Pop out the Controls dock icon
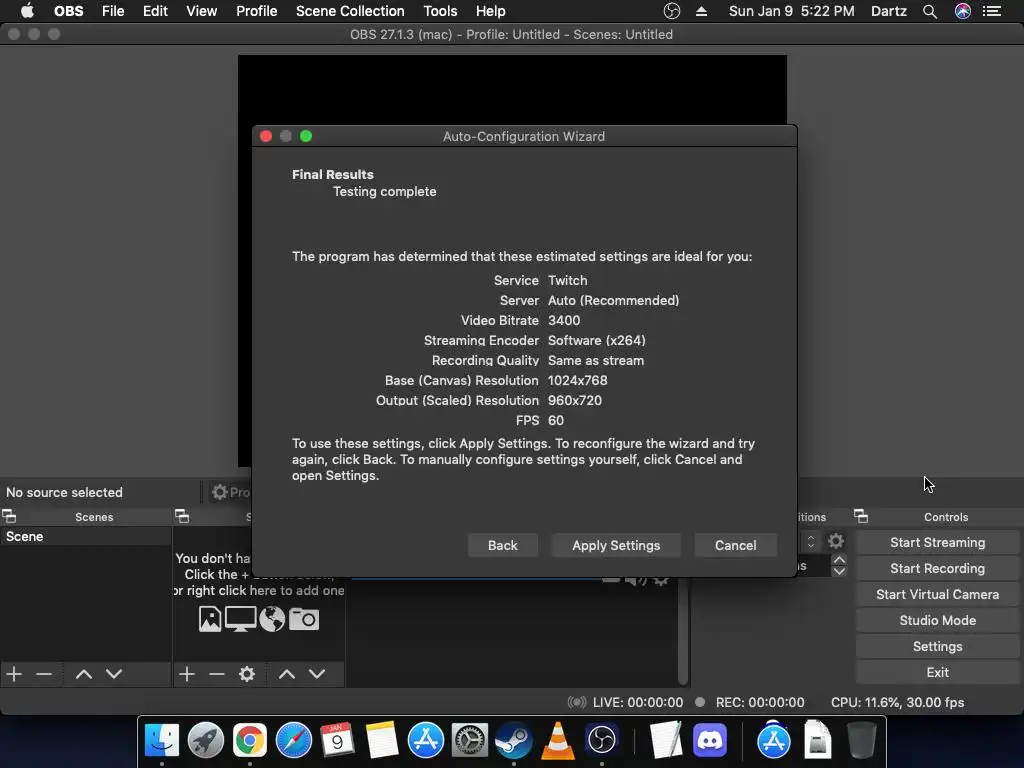The height and width of the screenshot is (768, 1024). point(861,517)
